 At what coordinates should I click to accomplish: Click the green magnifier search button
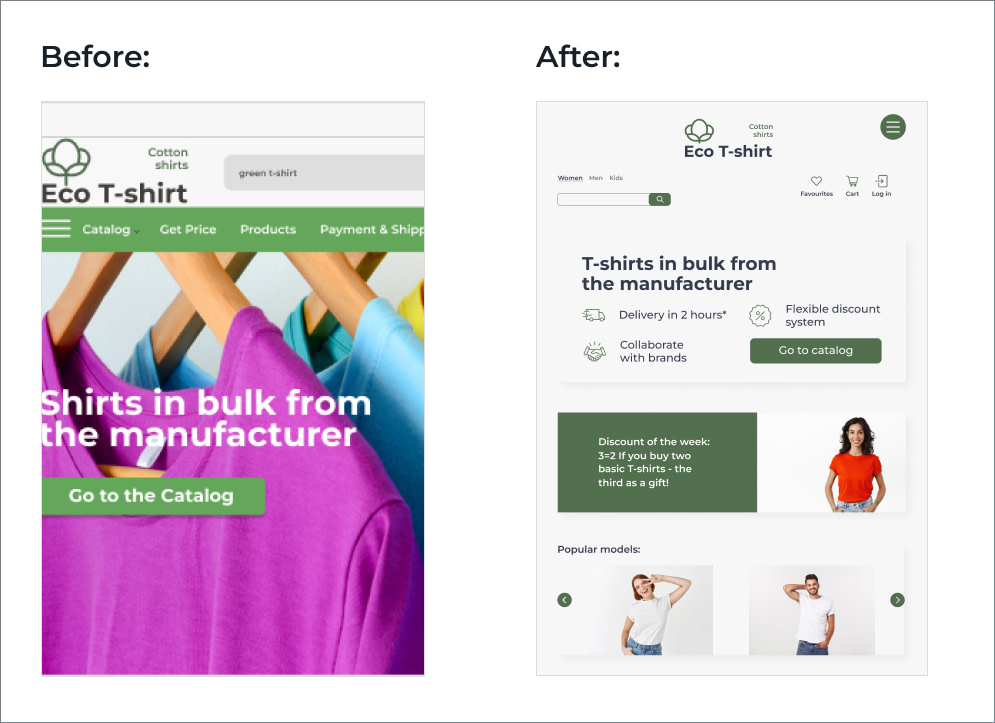(x=659, y=199)
